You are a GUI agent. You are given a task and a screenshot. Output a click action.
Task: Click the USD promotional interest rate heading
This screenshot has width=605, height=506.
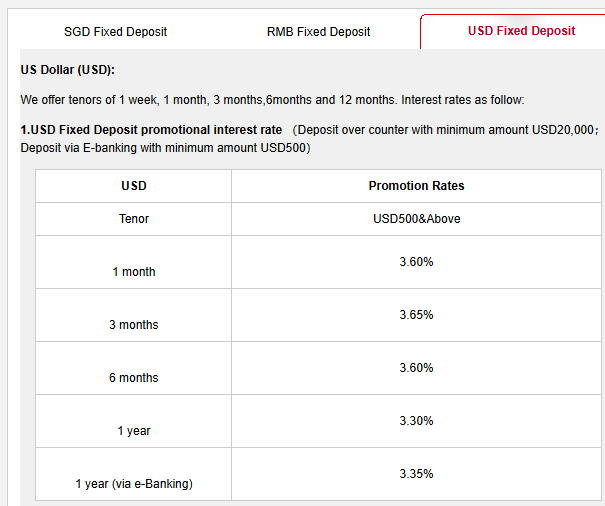(x=152, y=130)
